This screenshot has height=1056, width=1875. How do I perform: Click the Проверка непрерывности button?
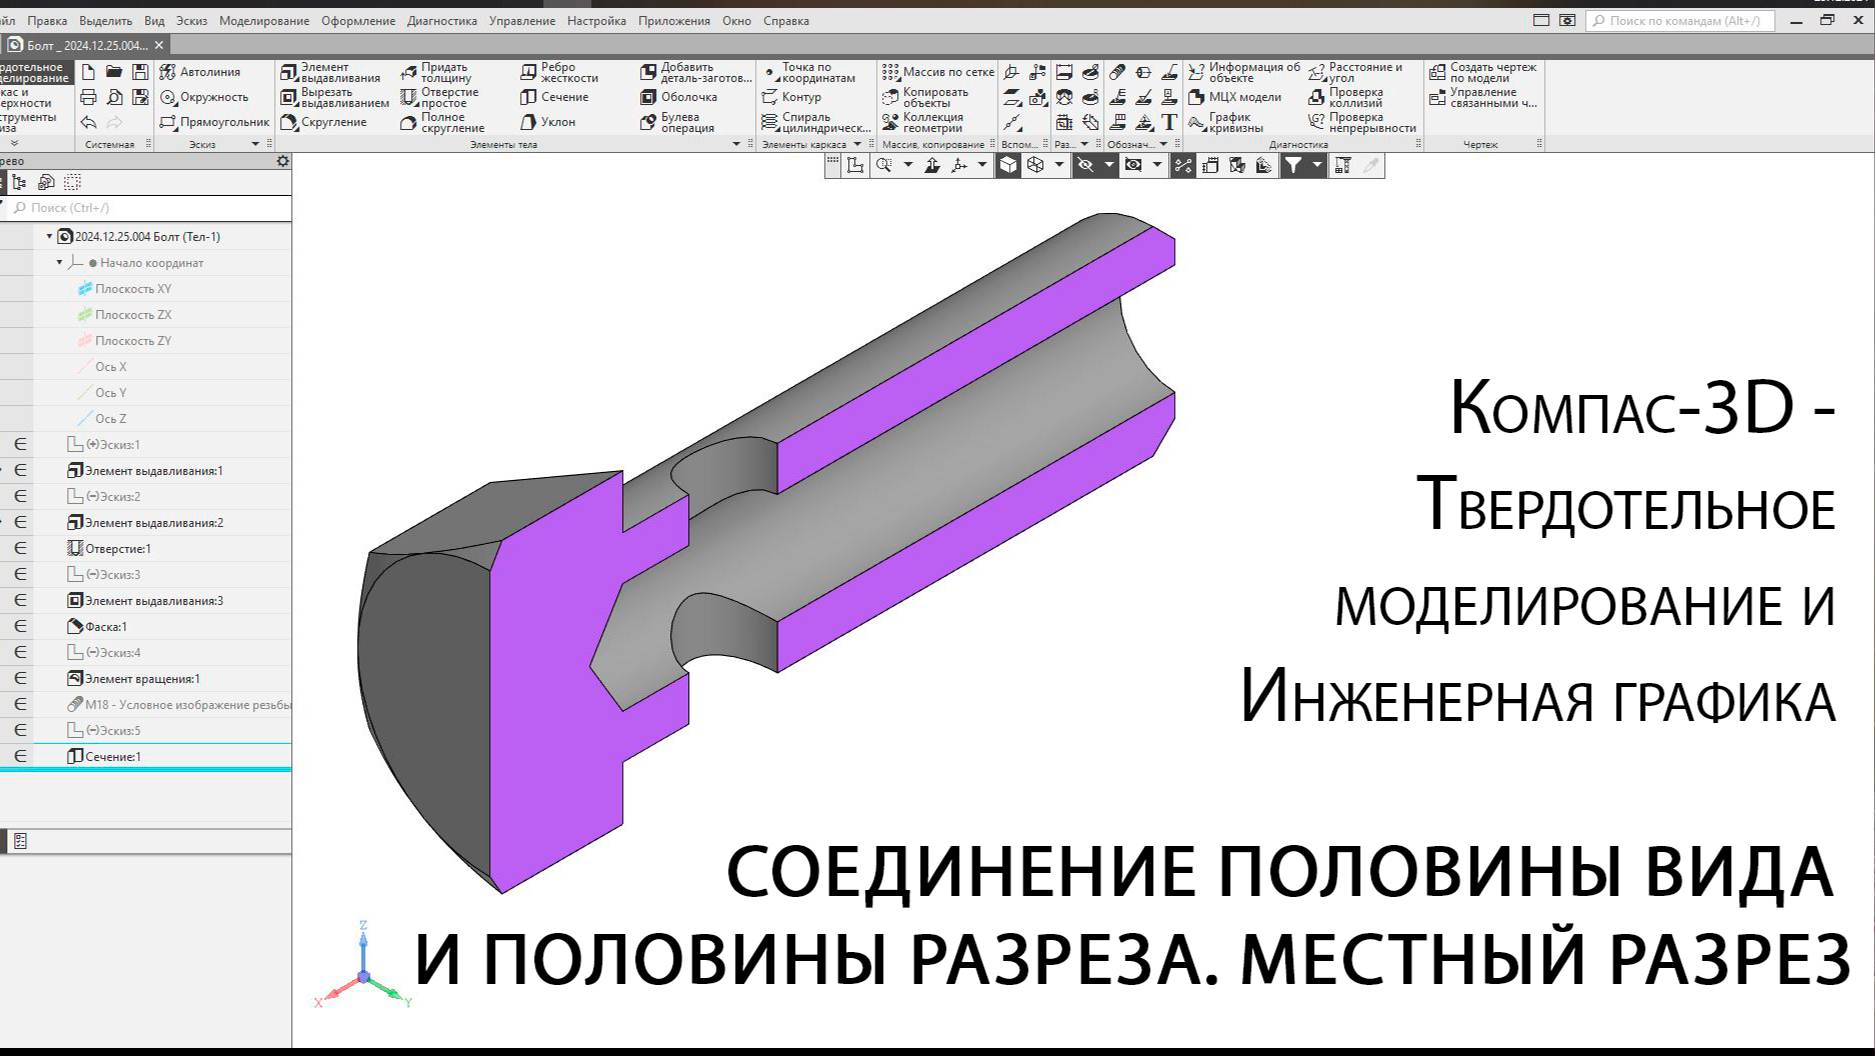click(x=1362, y=122)
